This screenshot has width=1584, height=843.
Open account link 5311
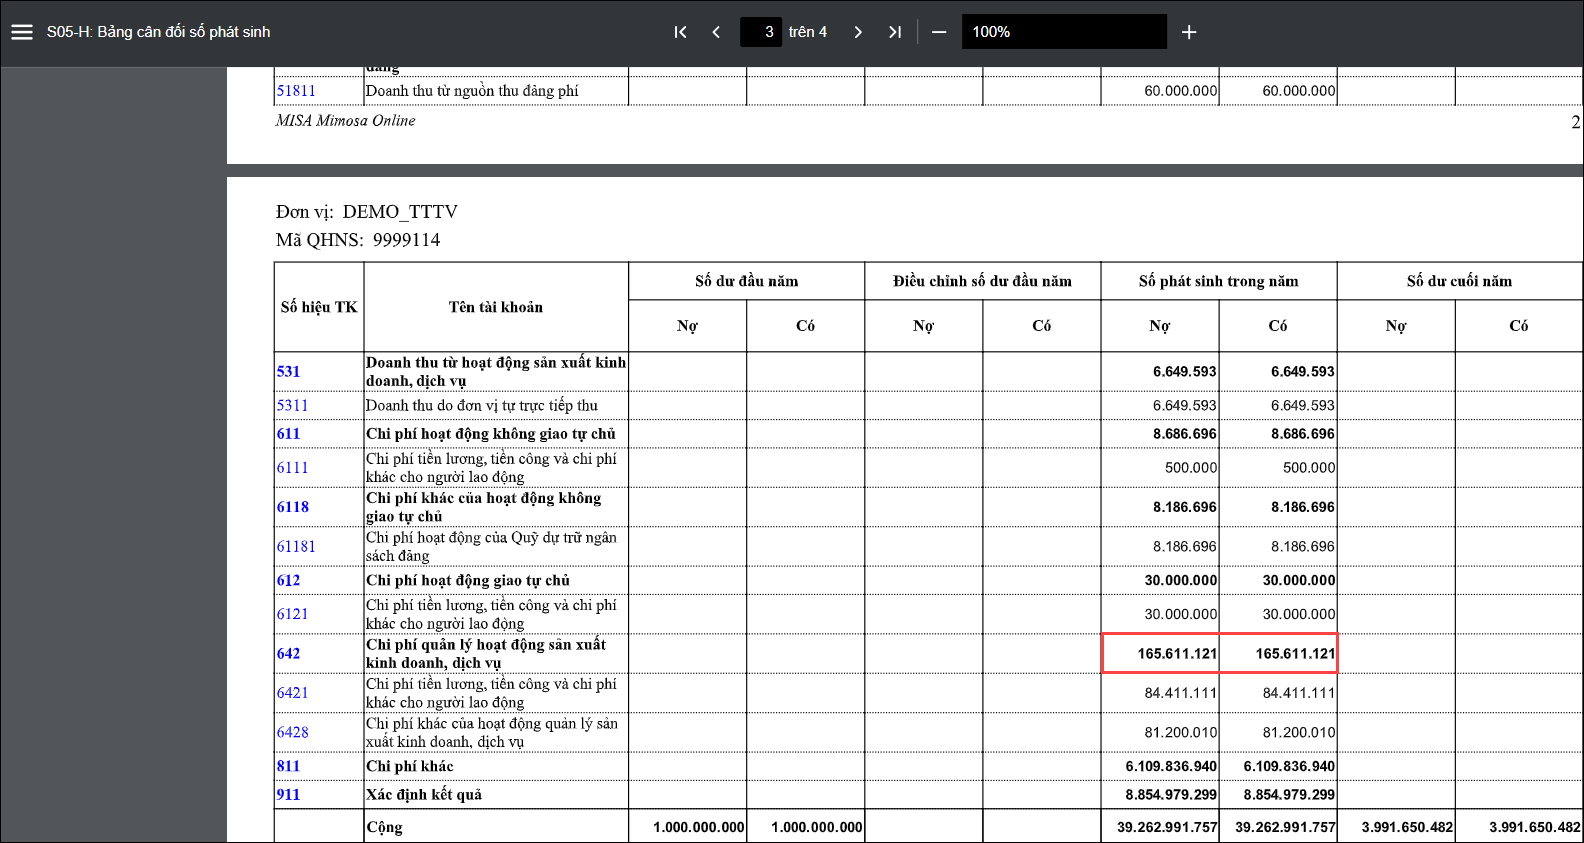(292, 406)
